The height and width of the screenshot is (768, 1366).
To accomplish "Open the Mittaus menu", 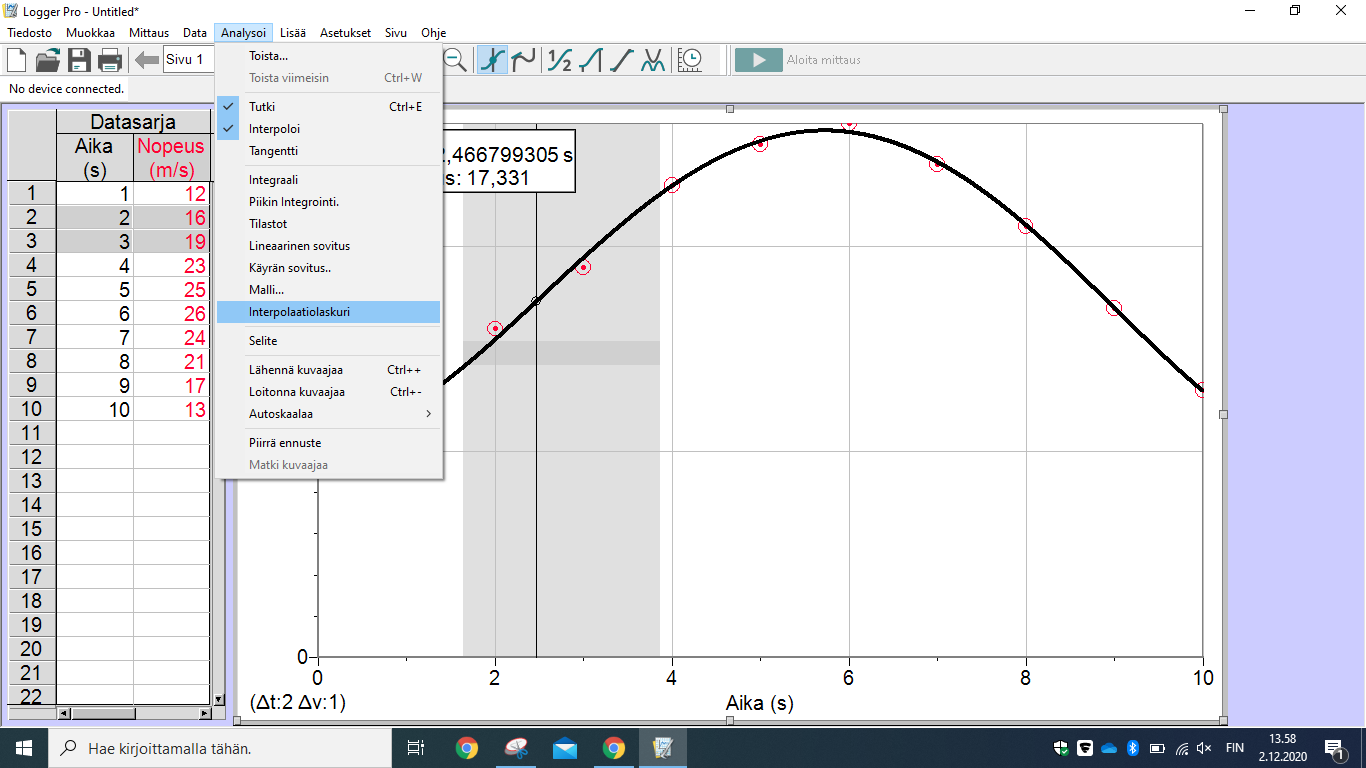I will point(149,33).
